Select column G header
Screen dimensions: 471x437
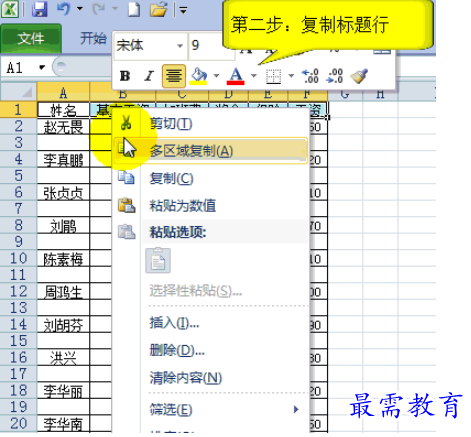345,94
